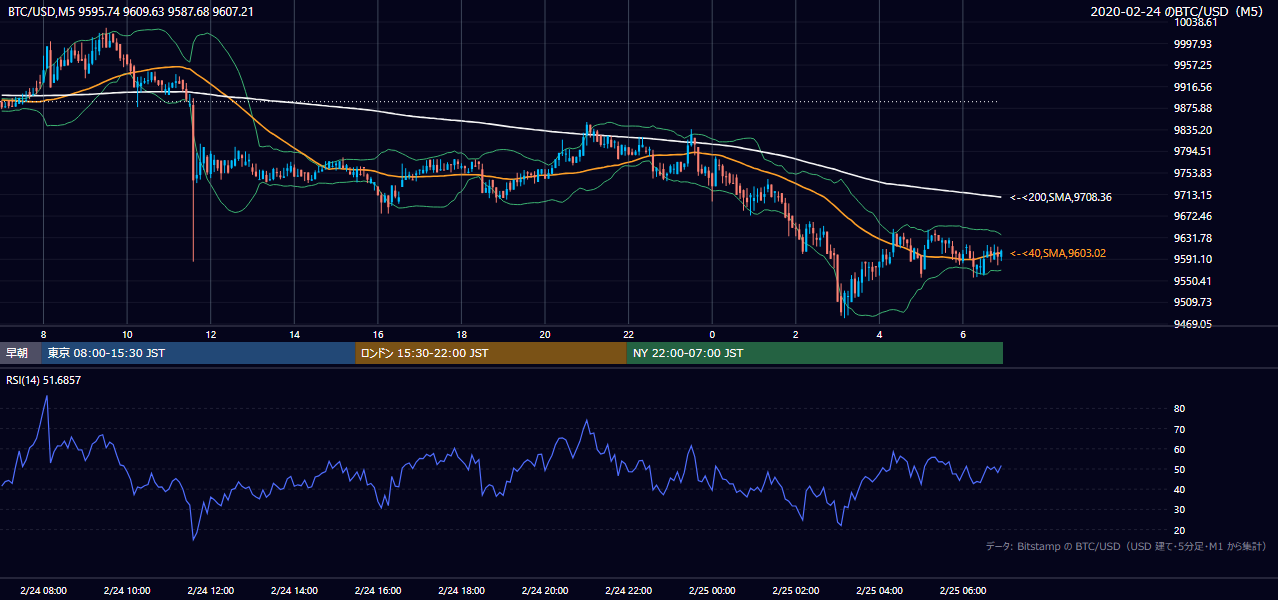The image size is (1278, 600).
Task: Click RSI scale value 20
Action: [x=1179, y=530]
